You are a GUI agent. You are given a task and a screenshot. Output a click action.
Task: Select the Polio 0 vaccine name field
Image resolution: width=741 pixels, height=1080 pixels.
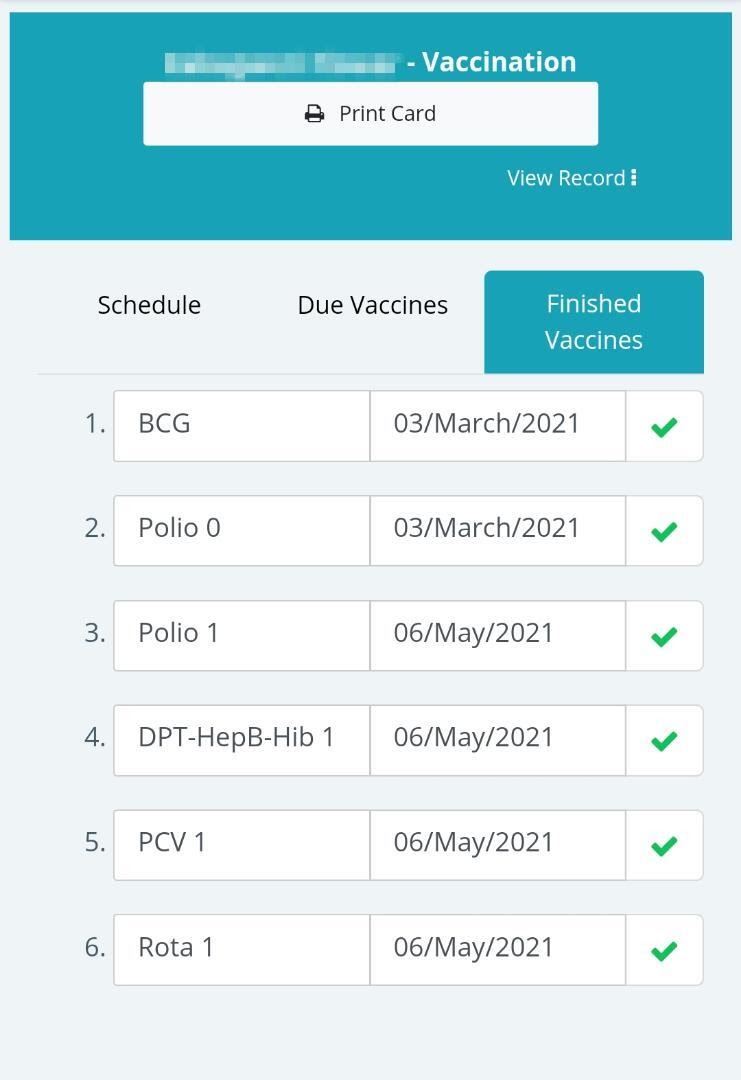click(242, 530)
